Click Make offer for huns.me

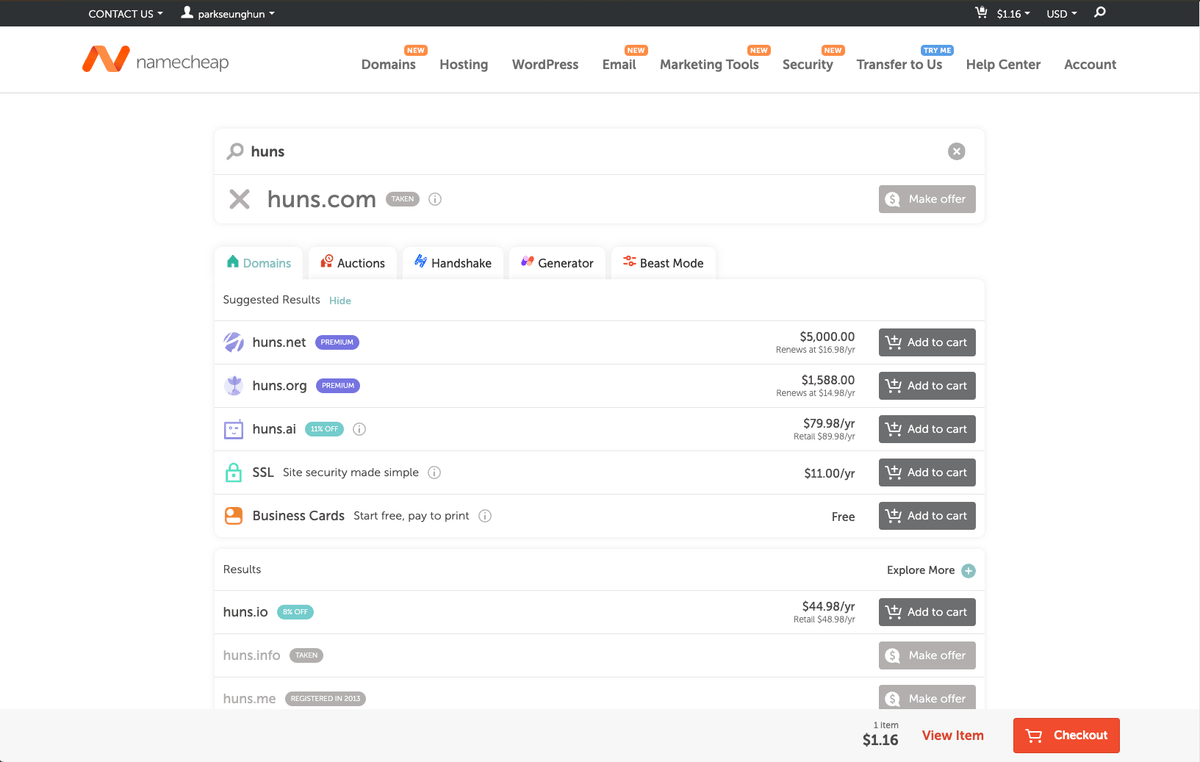tap(927, 698)
